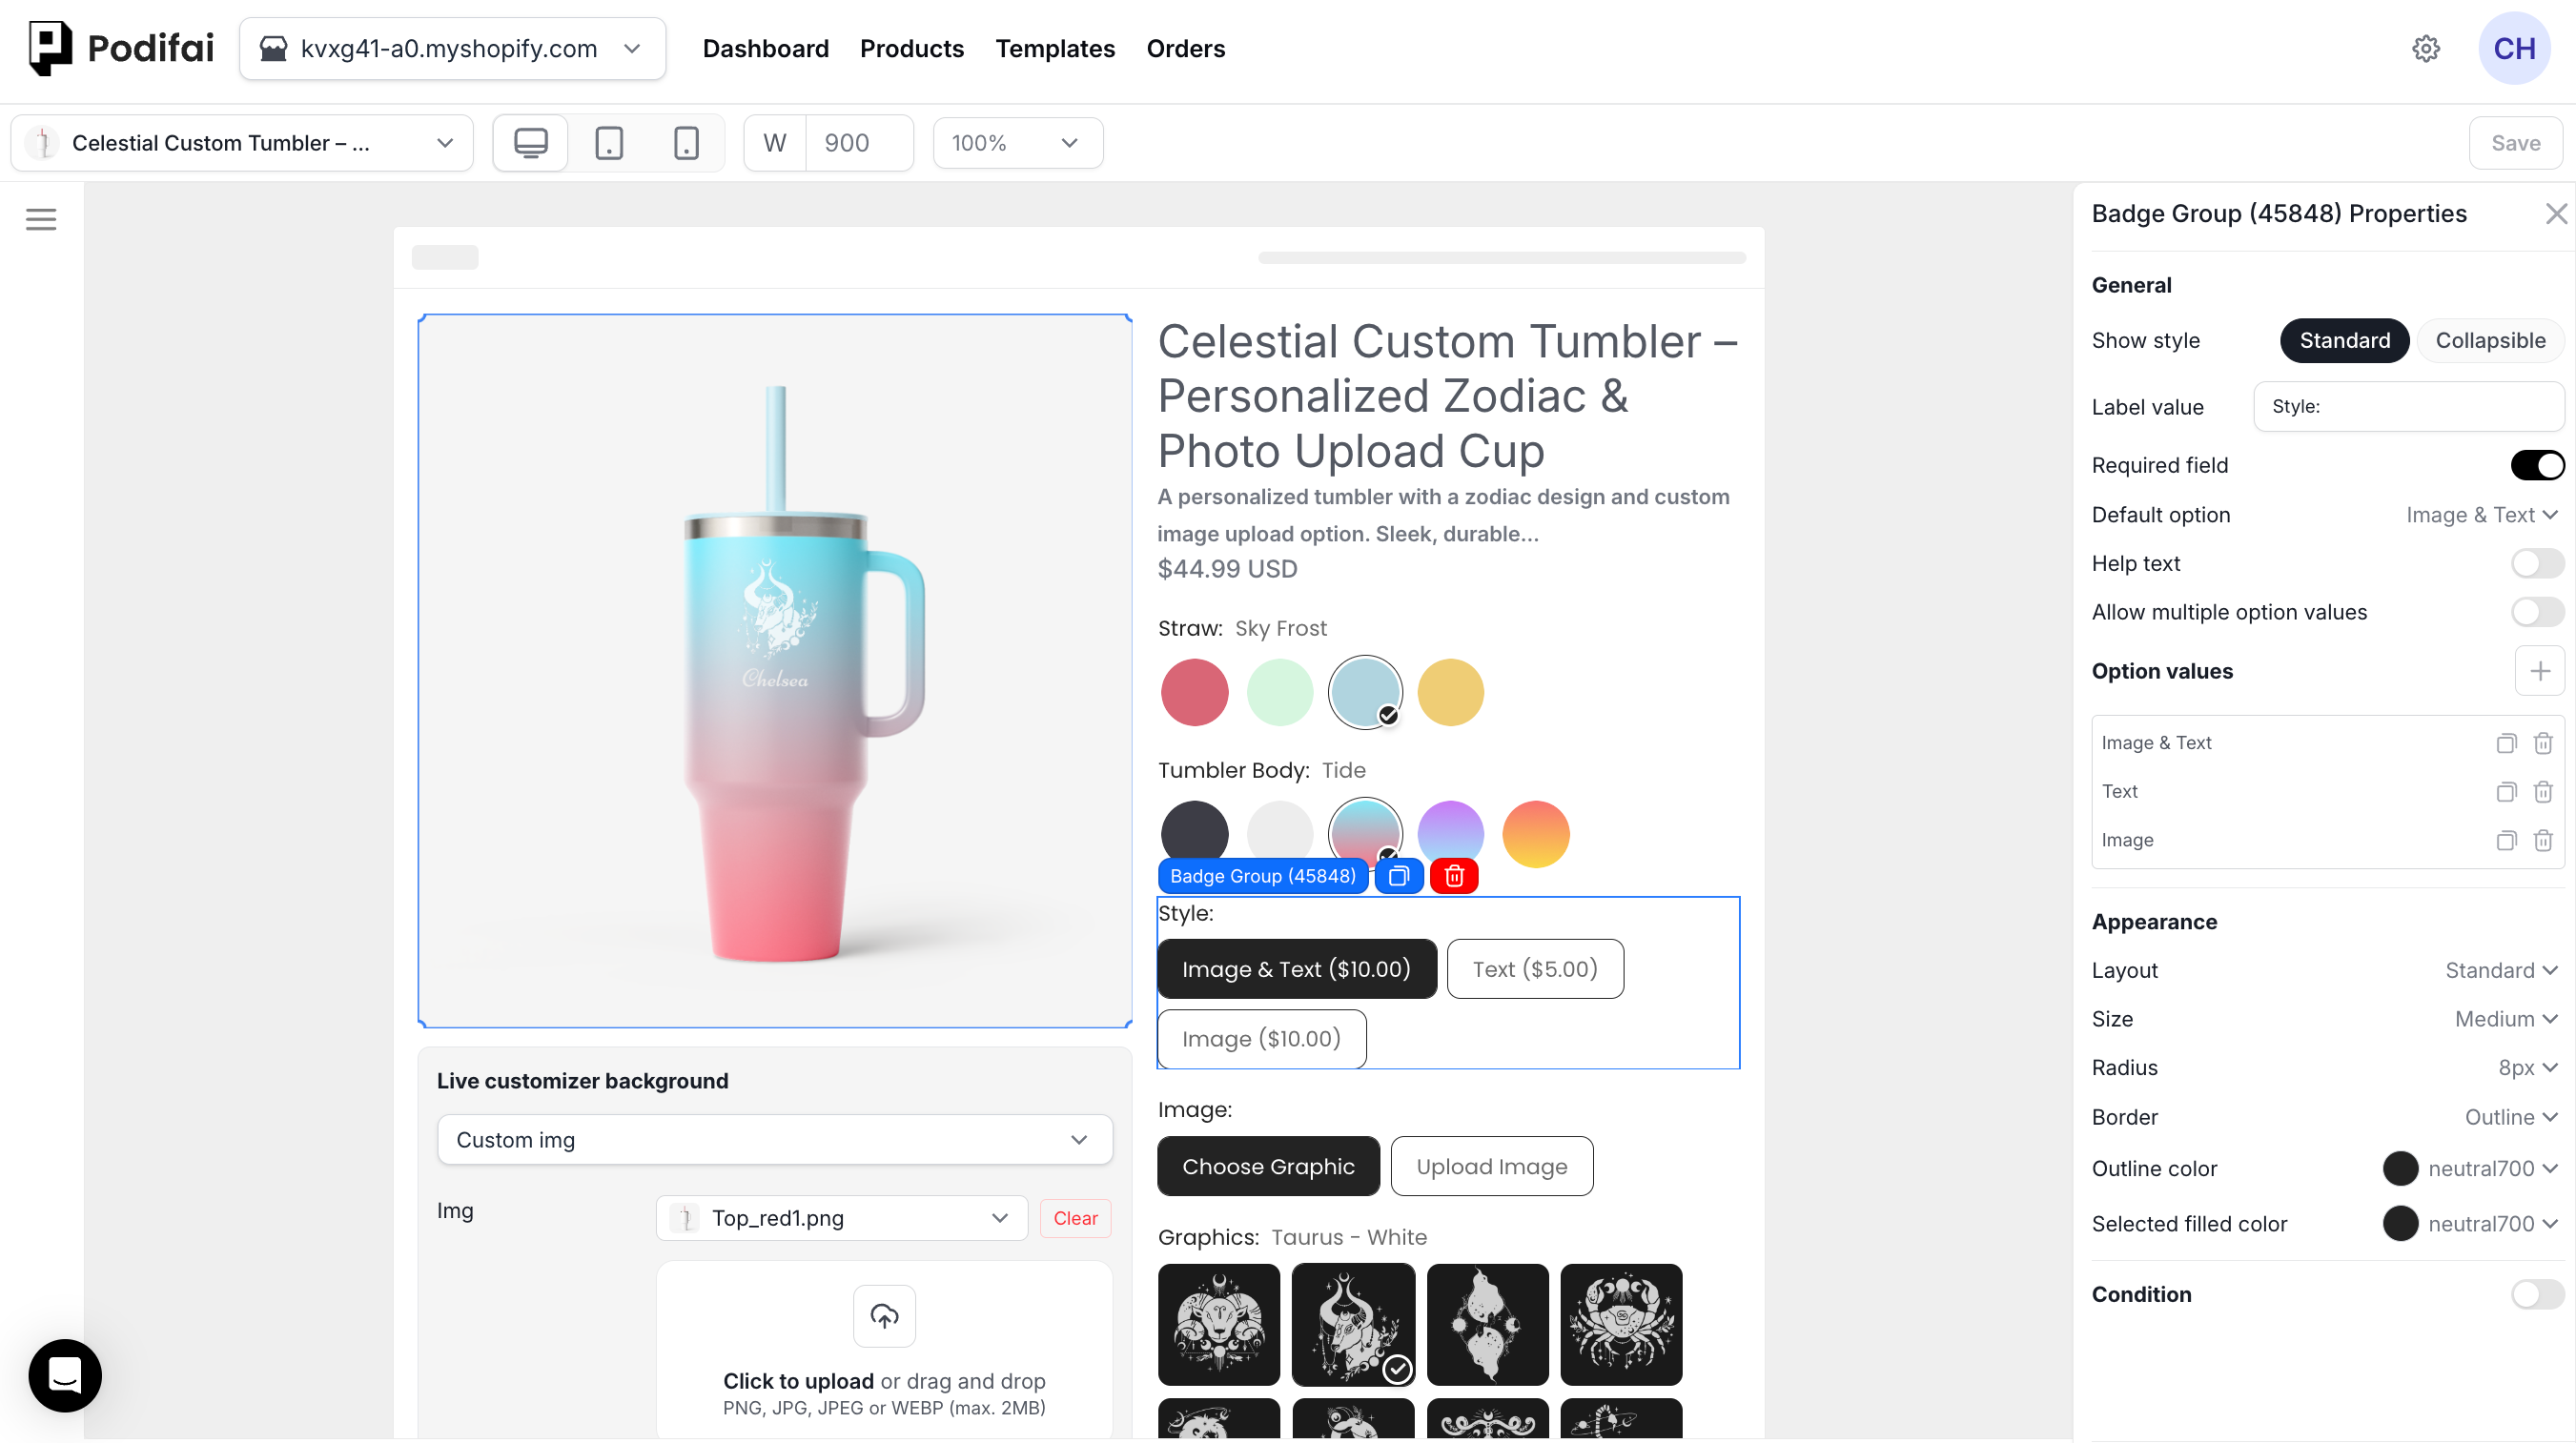Open Selected filled color neutral700 picker

pos(2471,1224)
